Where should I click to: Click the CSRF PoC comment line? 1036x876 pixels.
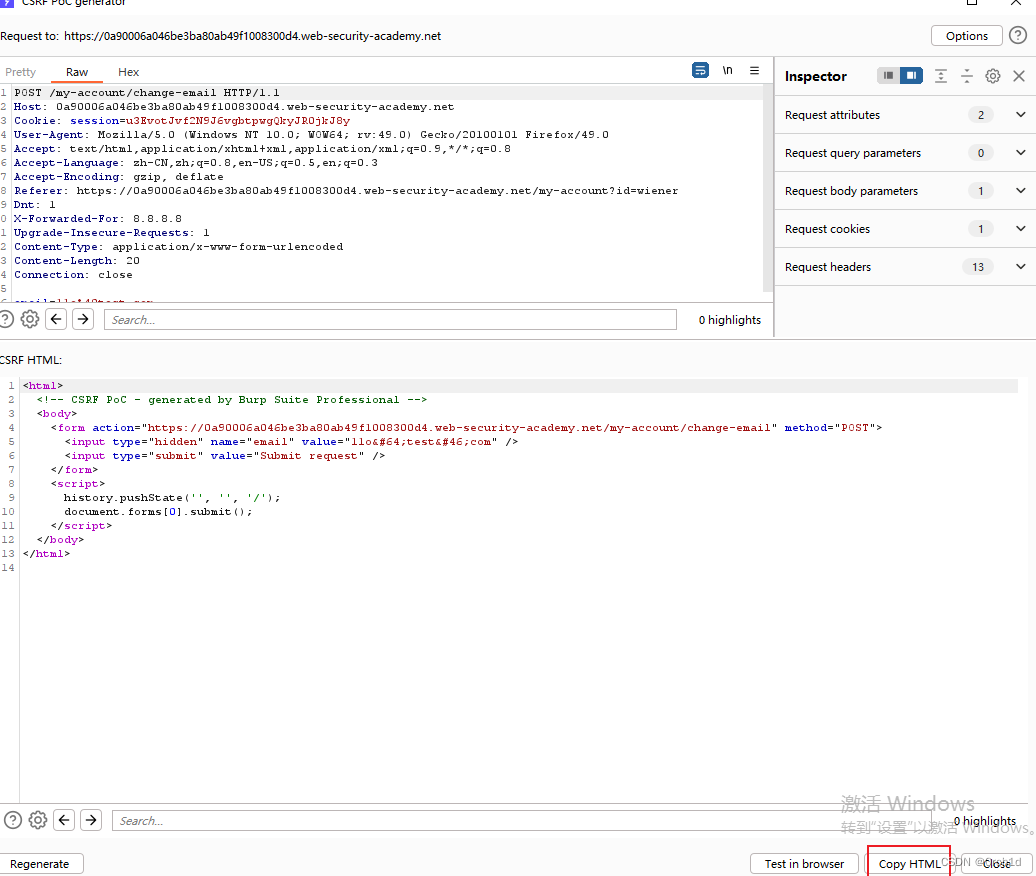point(232,400)
